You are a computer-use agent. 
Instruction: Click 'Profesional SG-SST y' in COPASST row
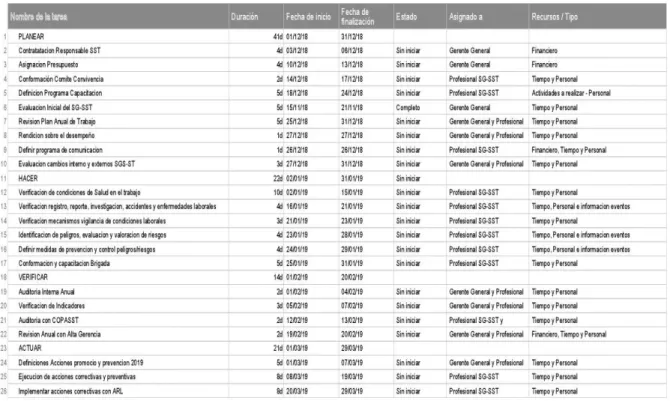476,320
